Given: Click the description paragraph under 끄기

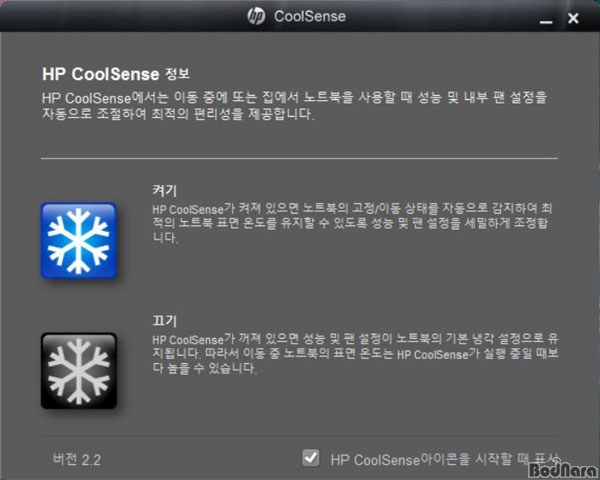Looking at the screenshot, I should [355, 354].
